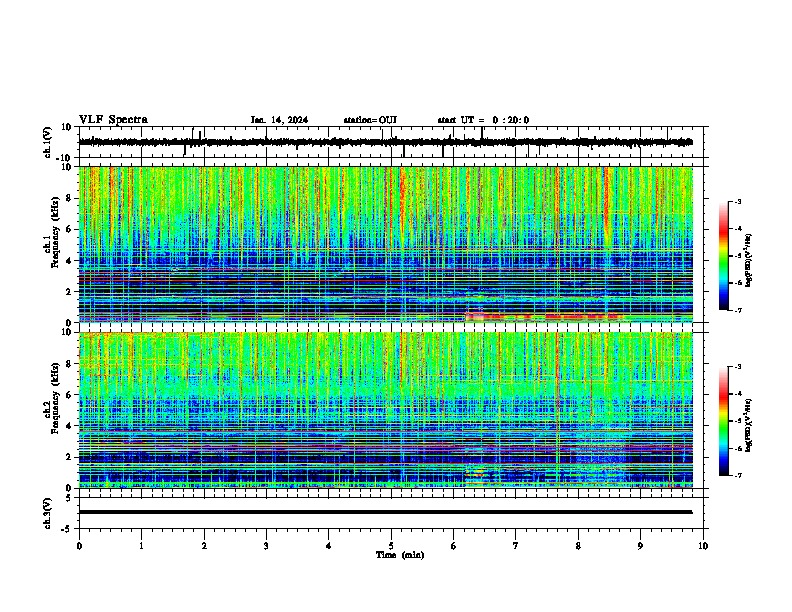Click the "start UT = 0 : 20: 0" text
The height and width of the screenshot is (612, 792).
483,120
